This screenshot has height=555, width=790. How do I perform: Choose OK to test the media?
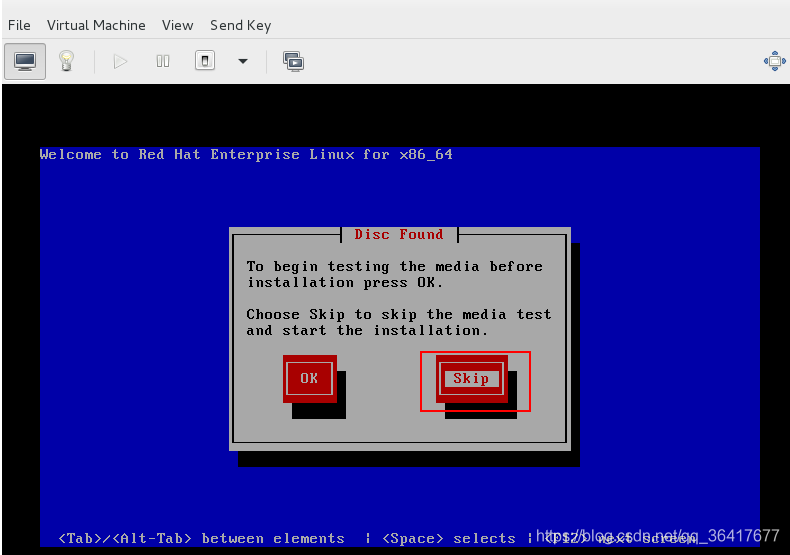click(309, 378)
